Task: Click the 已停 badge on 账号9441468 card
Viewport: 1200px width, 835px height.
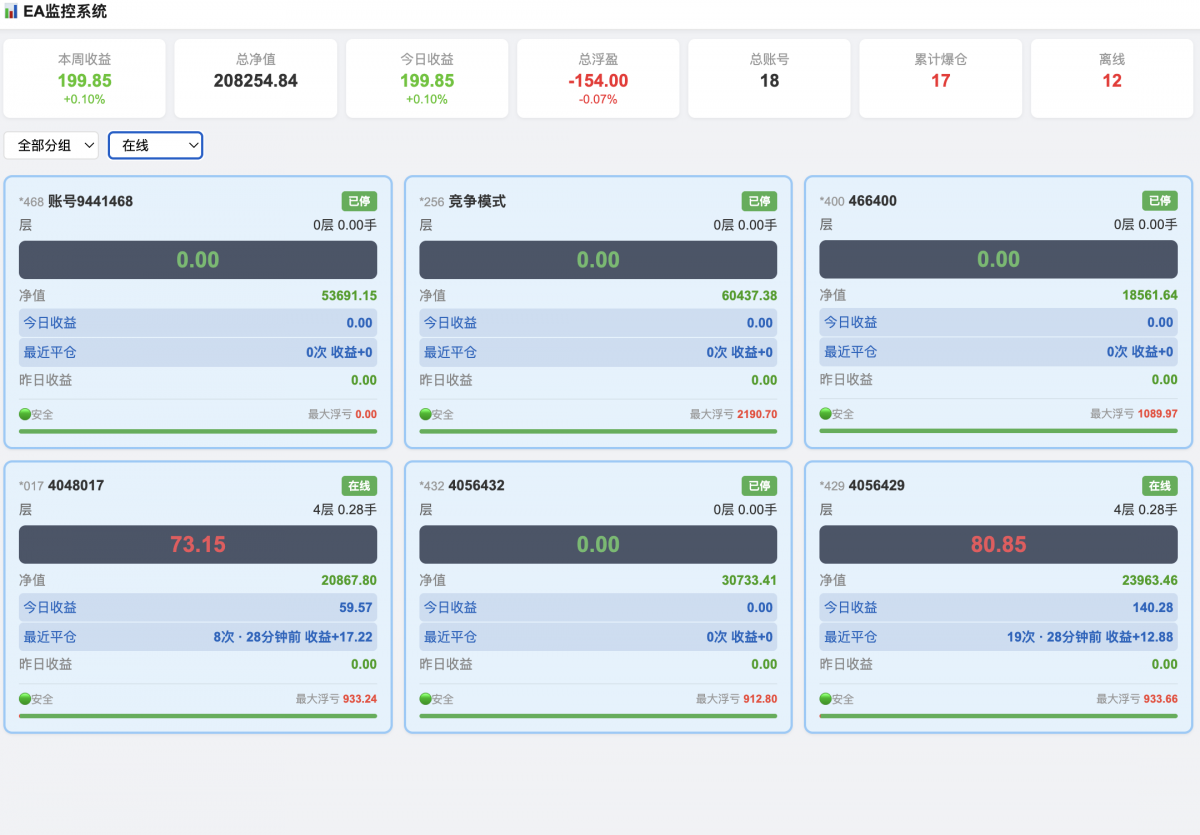Action: pyautogui.click(x=359, y=201)
